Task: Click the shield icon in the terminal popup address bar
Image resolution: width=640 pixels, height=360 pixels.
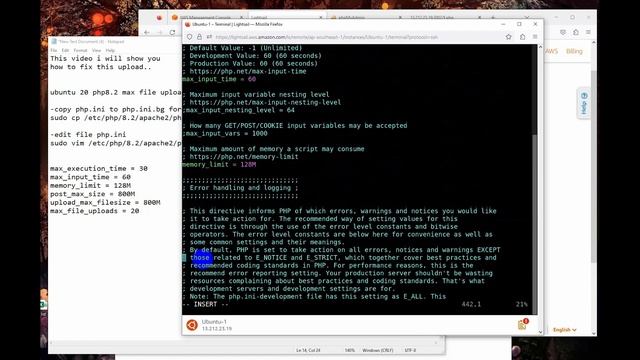Action: (189, 37)
